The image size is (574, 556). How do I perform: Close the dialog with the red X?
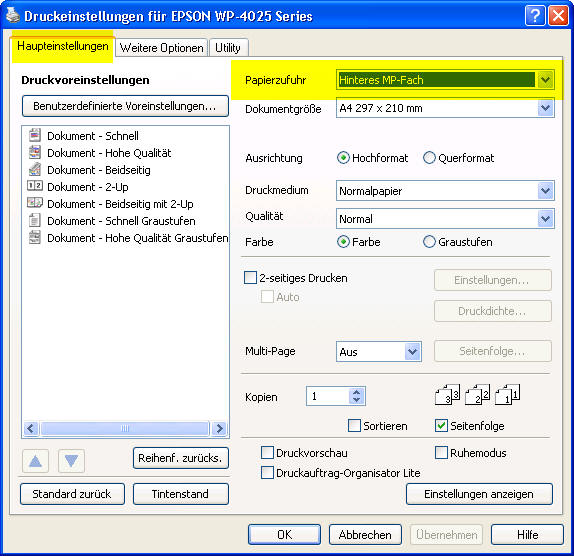(558, 16)
